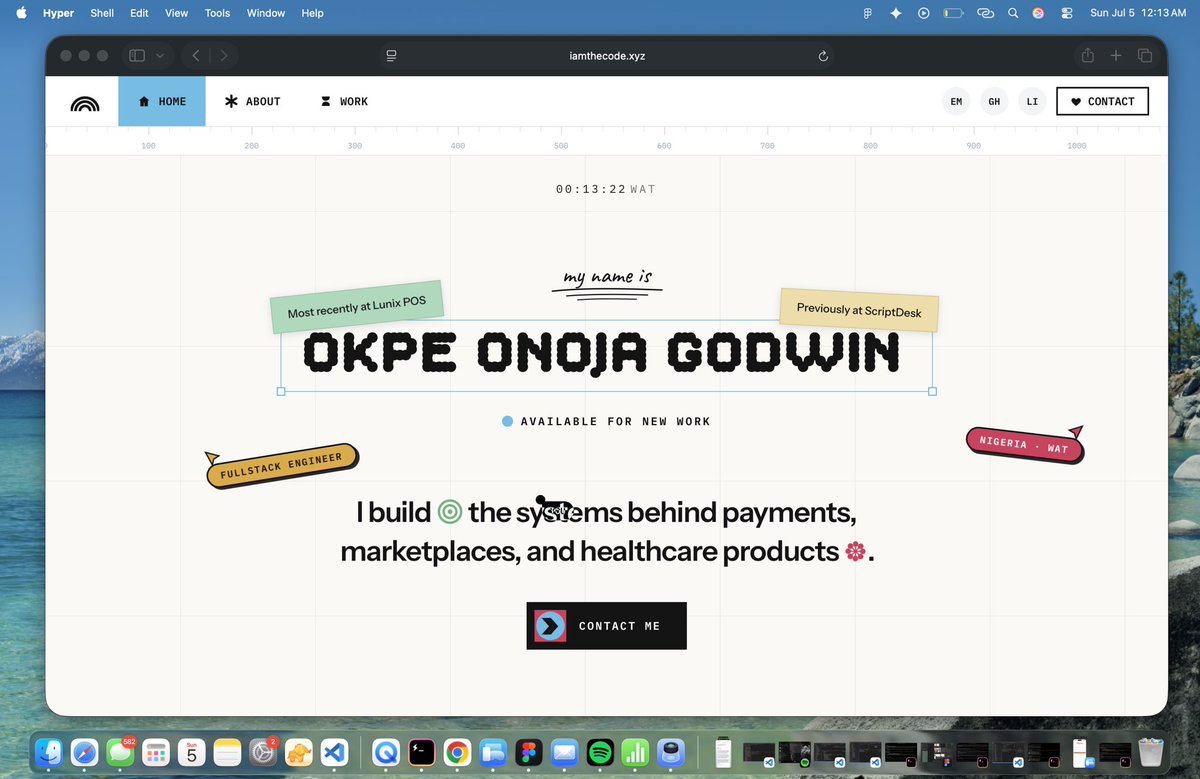This screenshot has height=779, width=1200.
Task: Open the Tools menu
Action: point(217,13)
